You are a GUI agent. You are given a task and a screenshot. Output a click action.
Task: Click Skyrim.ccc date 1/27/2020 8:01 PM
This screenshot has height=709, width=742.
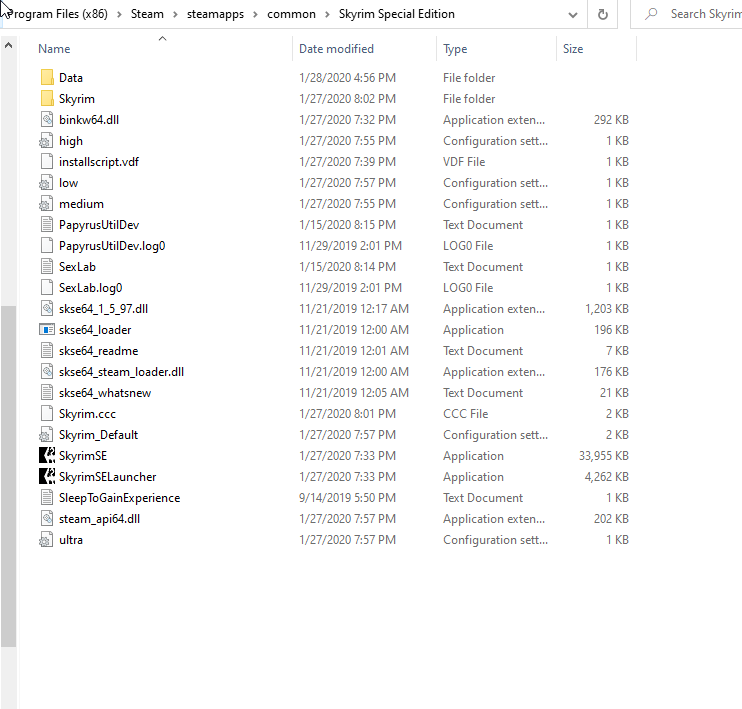(x=347, y=414)
